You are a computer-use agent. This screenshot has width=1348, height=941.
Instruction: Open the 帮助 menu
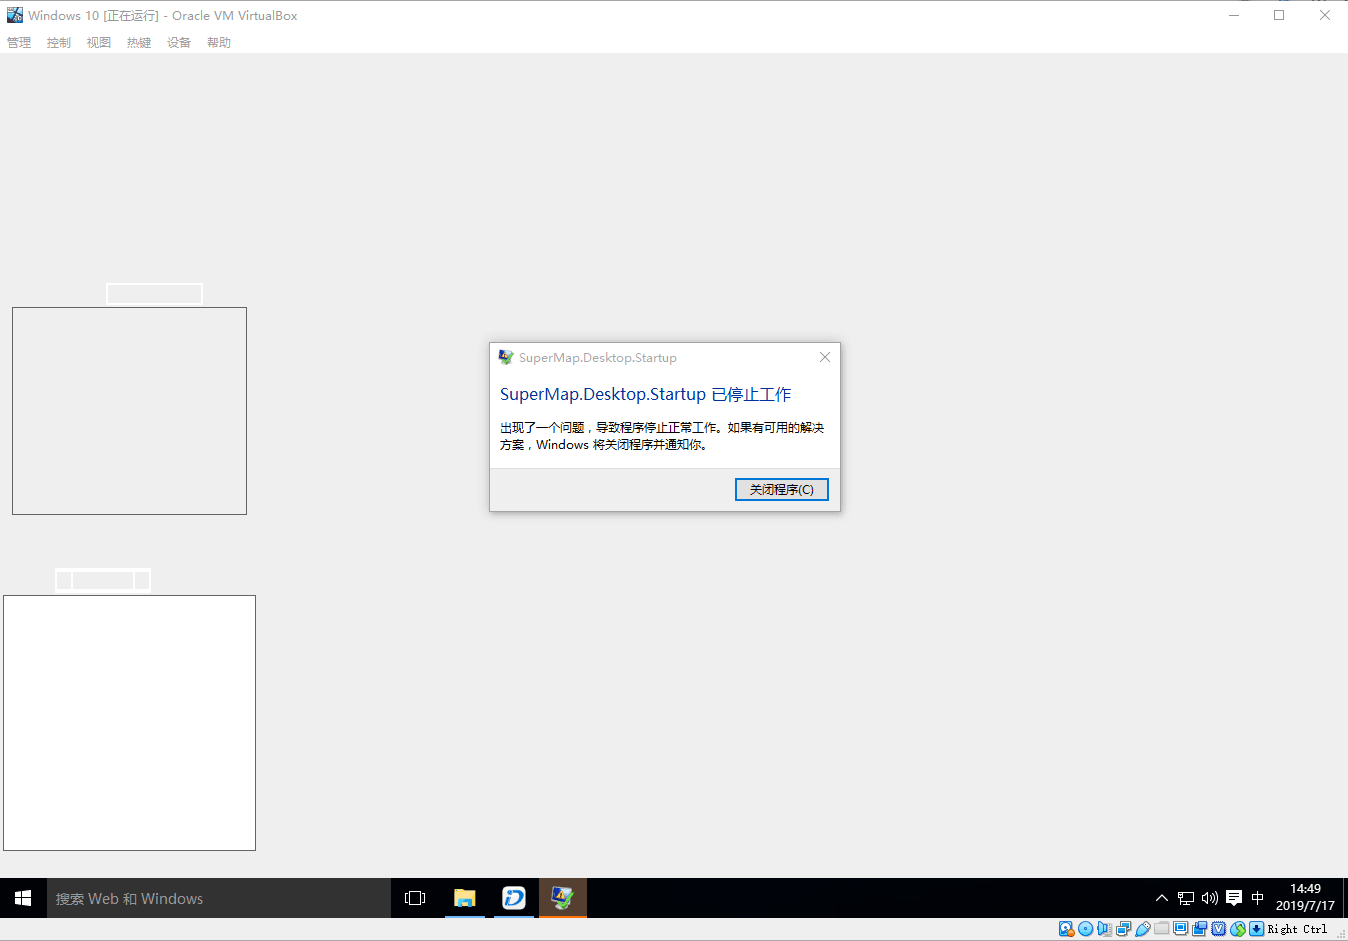(219, 43)
